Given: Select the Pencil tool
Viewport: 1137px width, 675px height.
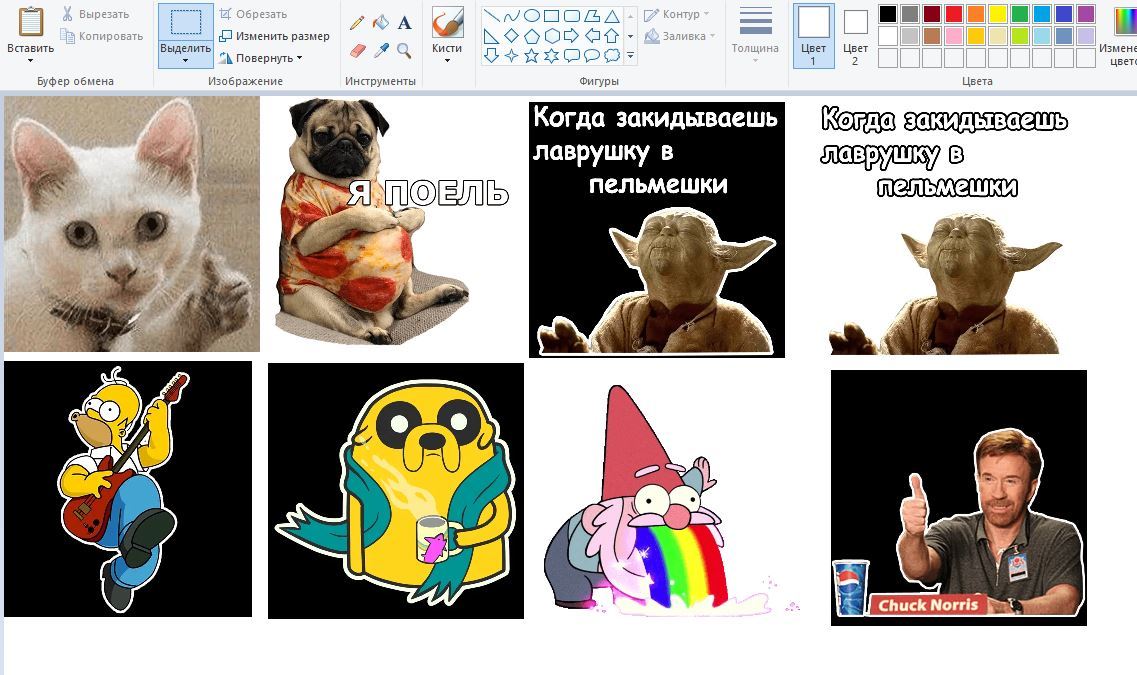Looking at the screenshot, I should (x=357, y=22).
